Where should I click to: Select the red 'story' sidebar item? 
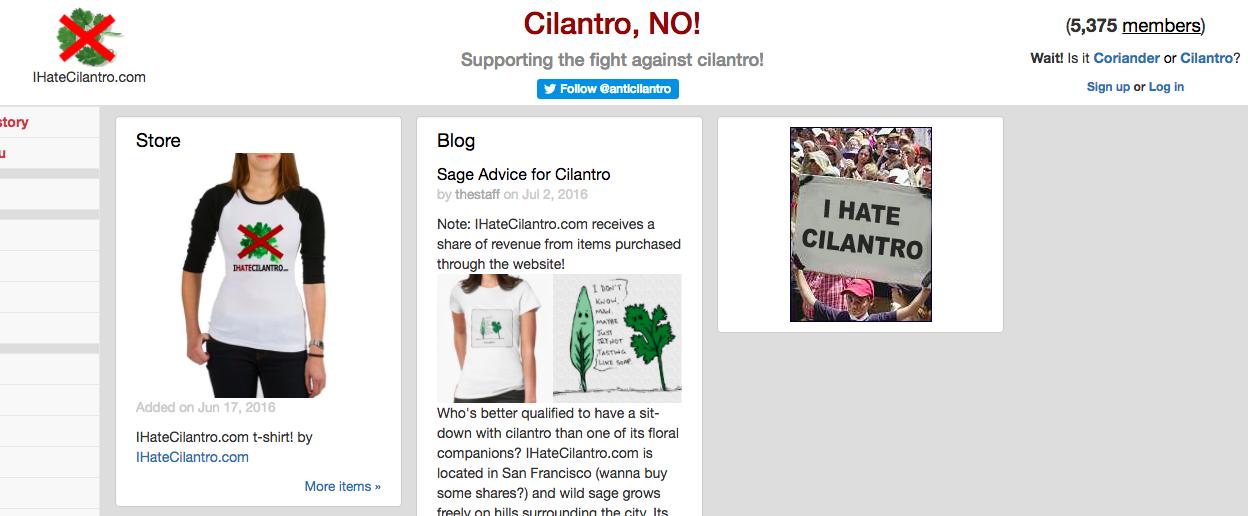tap(14, 122)
